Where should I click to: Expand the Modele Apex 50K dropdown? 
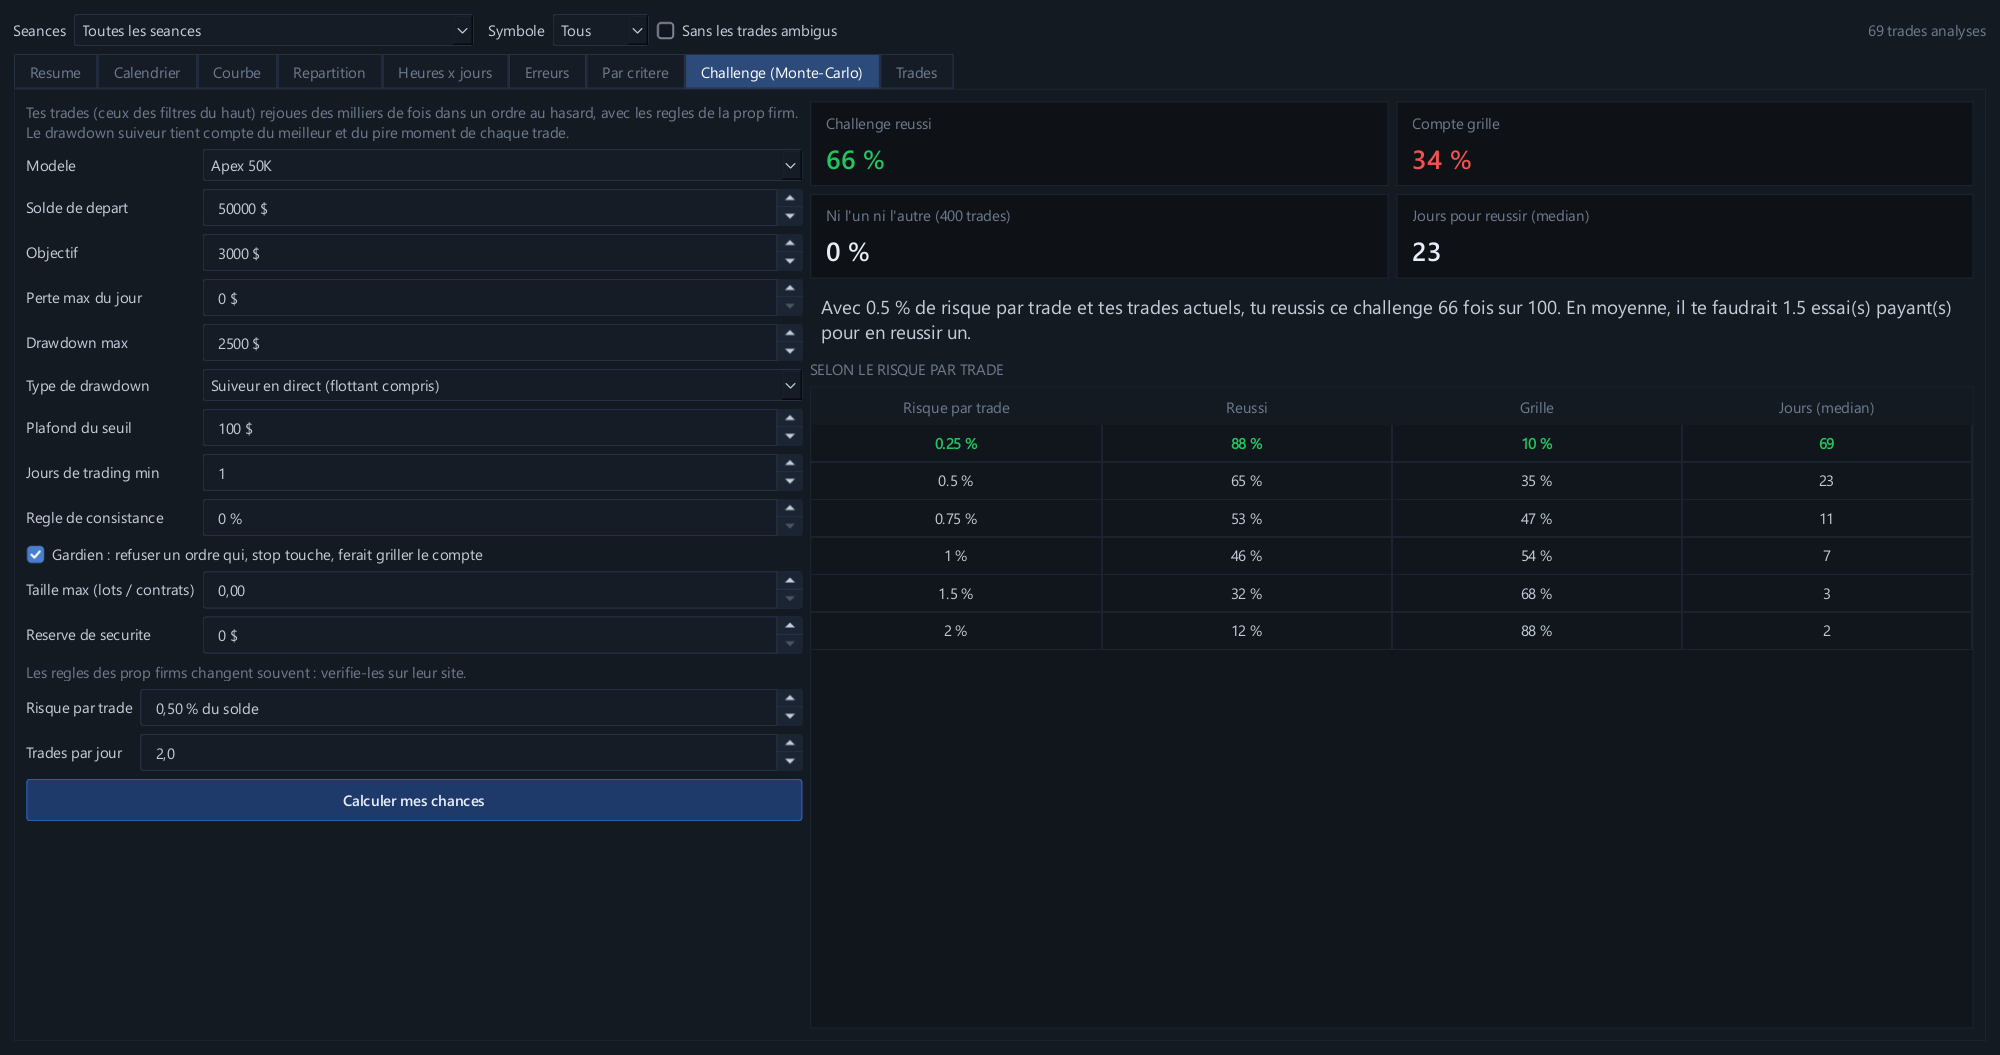coord(502,166)
